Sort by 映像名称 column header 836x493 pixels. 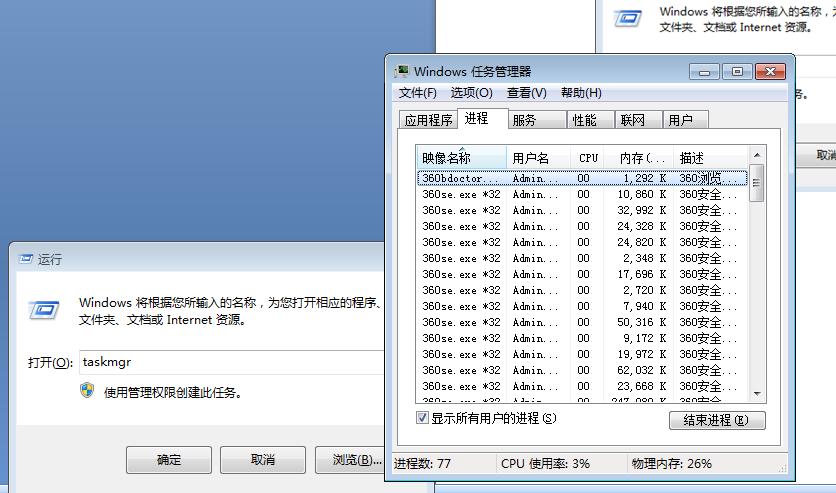pyautogui.click(x=461, y=158)
